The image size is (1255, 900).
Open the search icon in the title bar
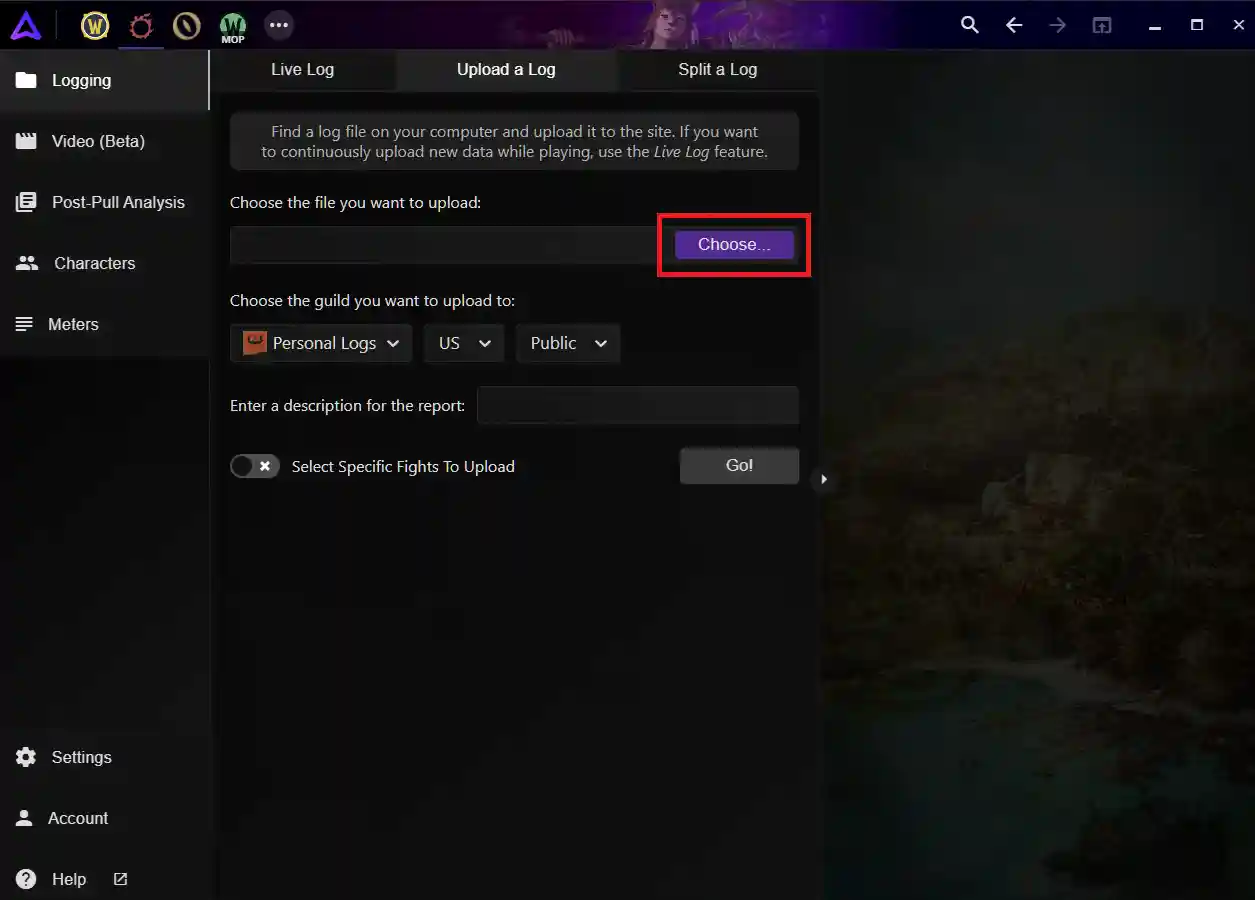[969, 24]
